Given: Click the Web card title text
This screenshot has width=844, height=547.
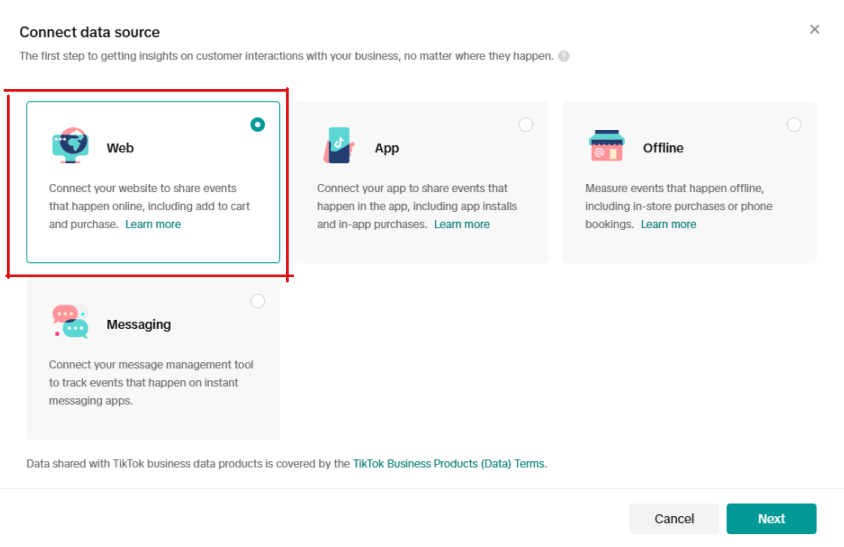Looking at the screenshot, I should (120, 148).
